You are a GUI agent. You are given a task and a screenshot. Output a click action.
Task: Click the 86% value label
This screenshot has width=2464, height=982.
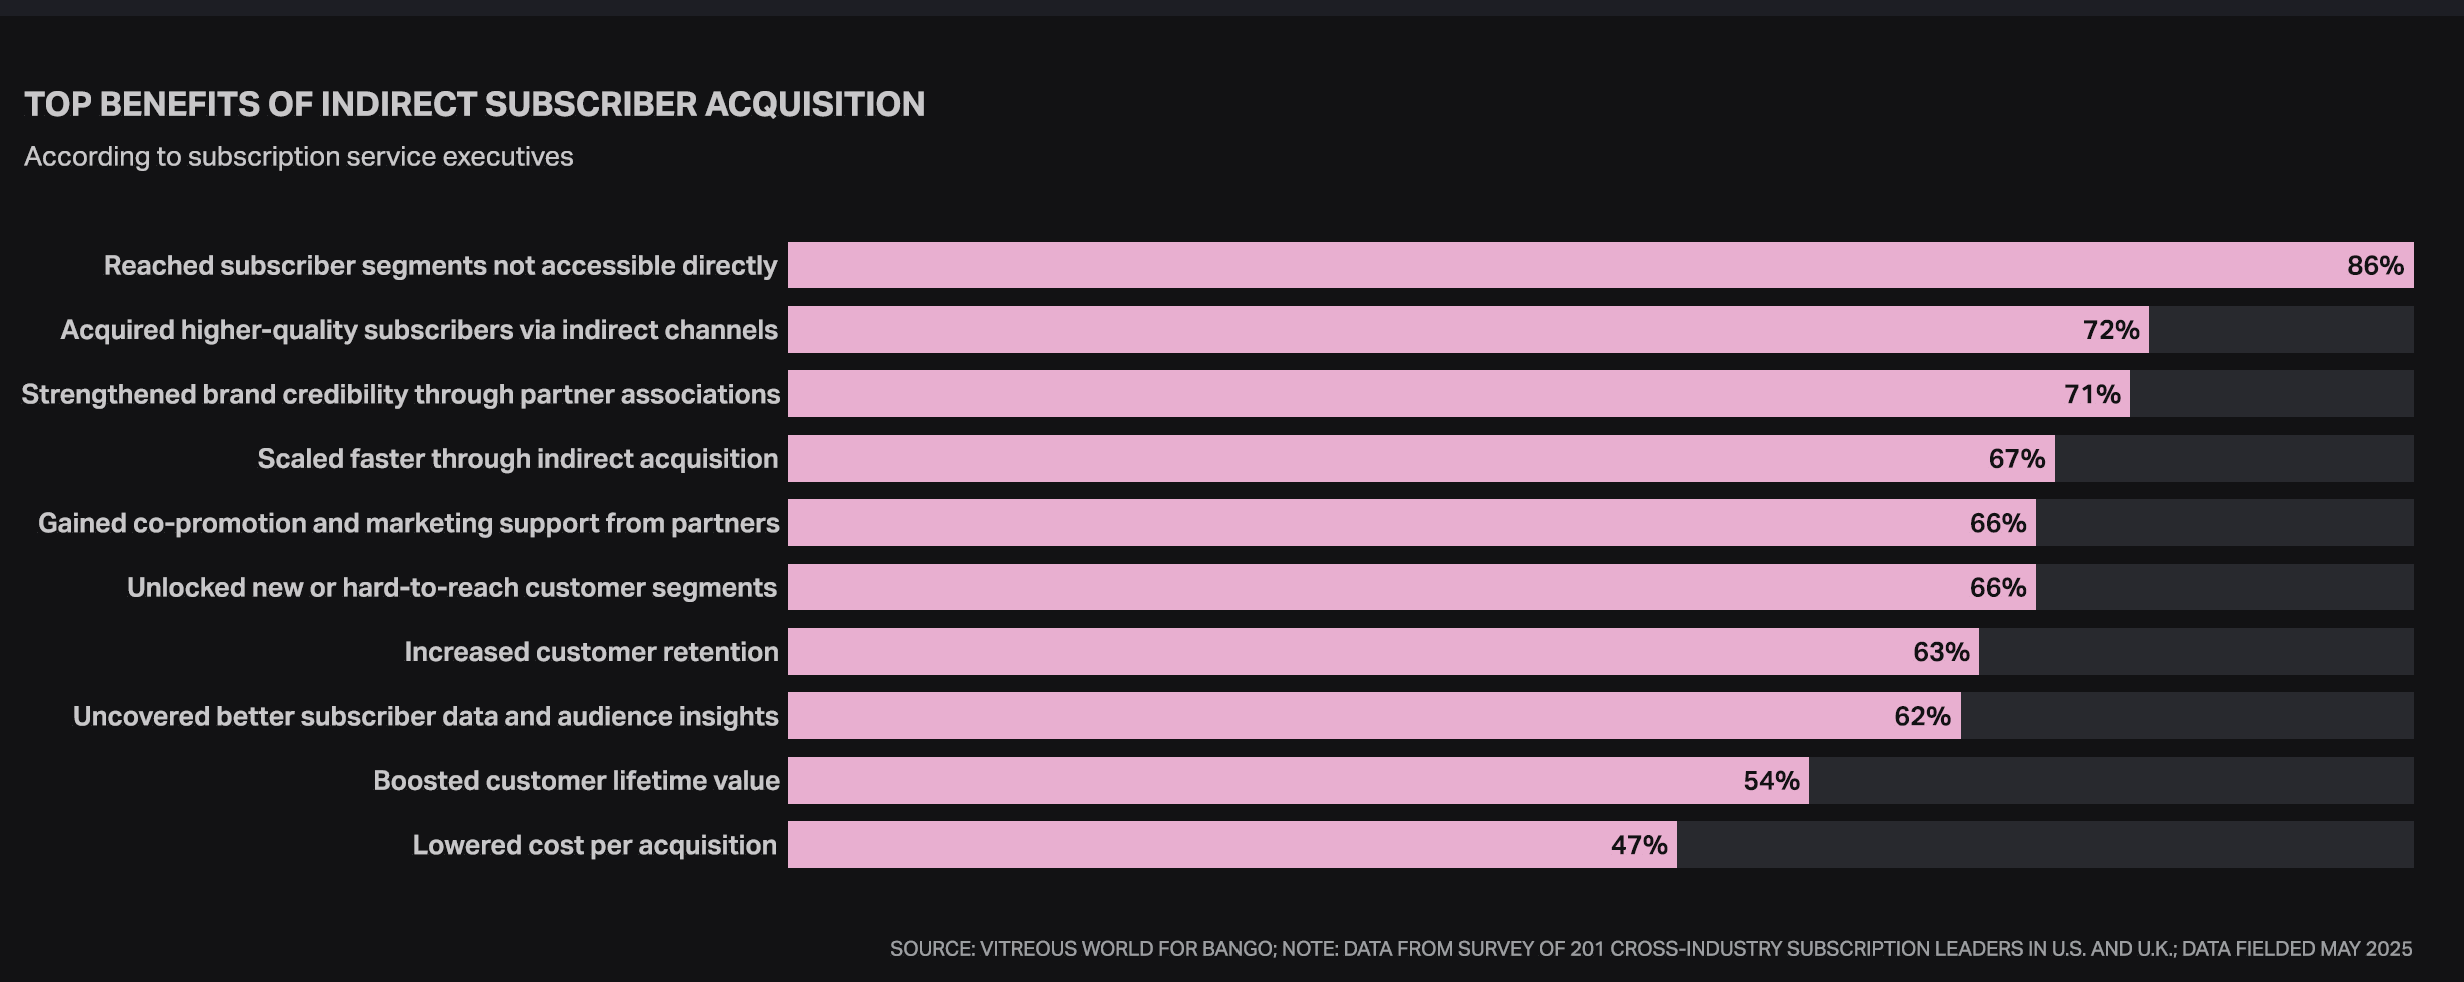pyautogui.click(x=2375, y=265)
